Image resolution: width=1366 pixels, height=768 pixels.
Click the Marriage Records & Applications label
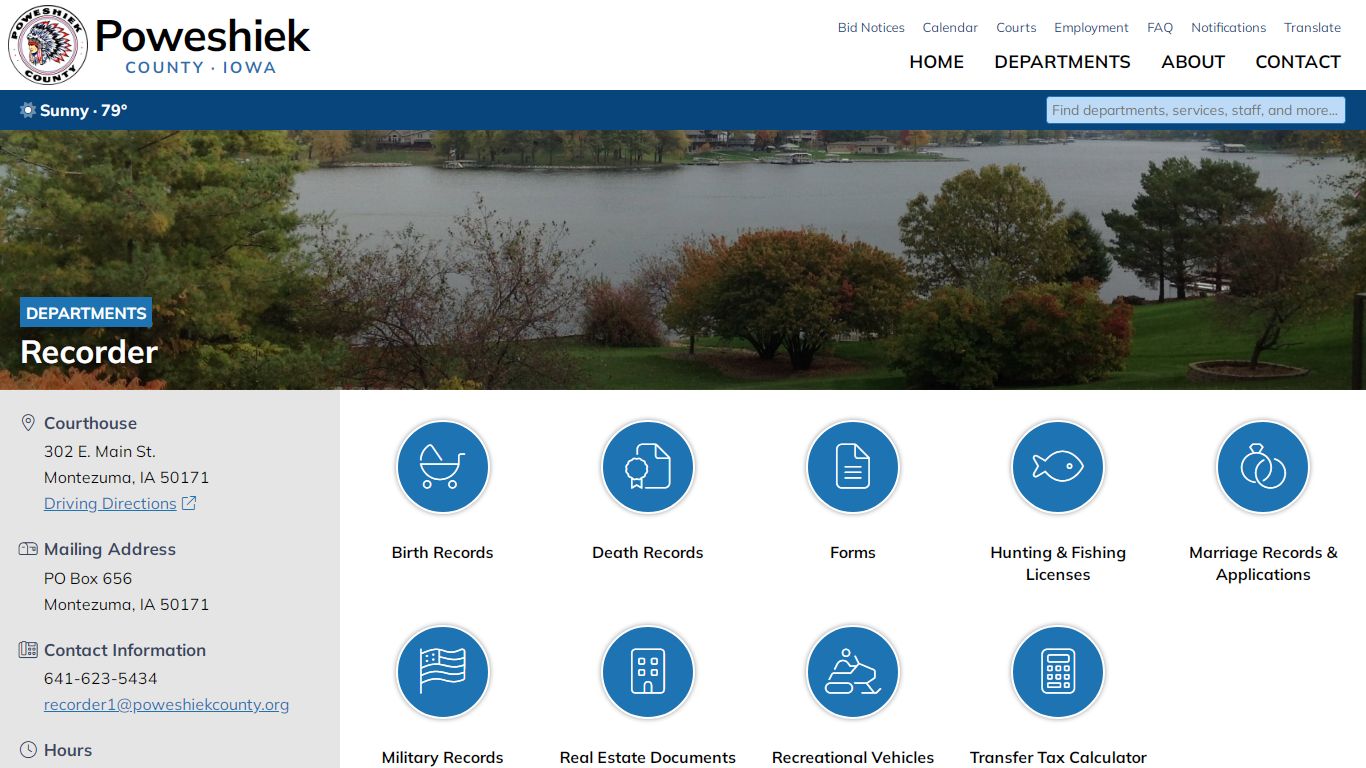point(1263,563)
